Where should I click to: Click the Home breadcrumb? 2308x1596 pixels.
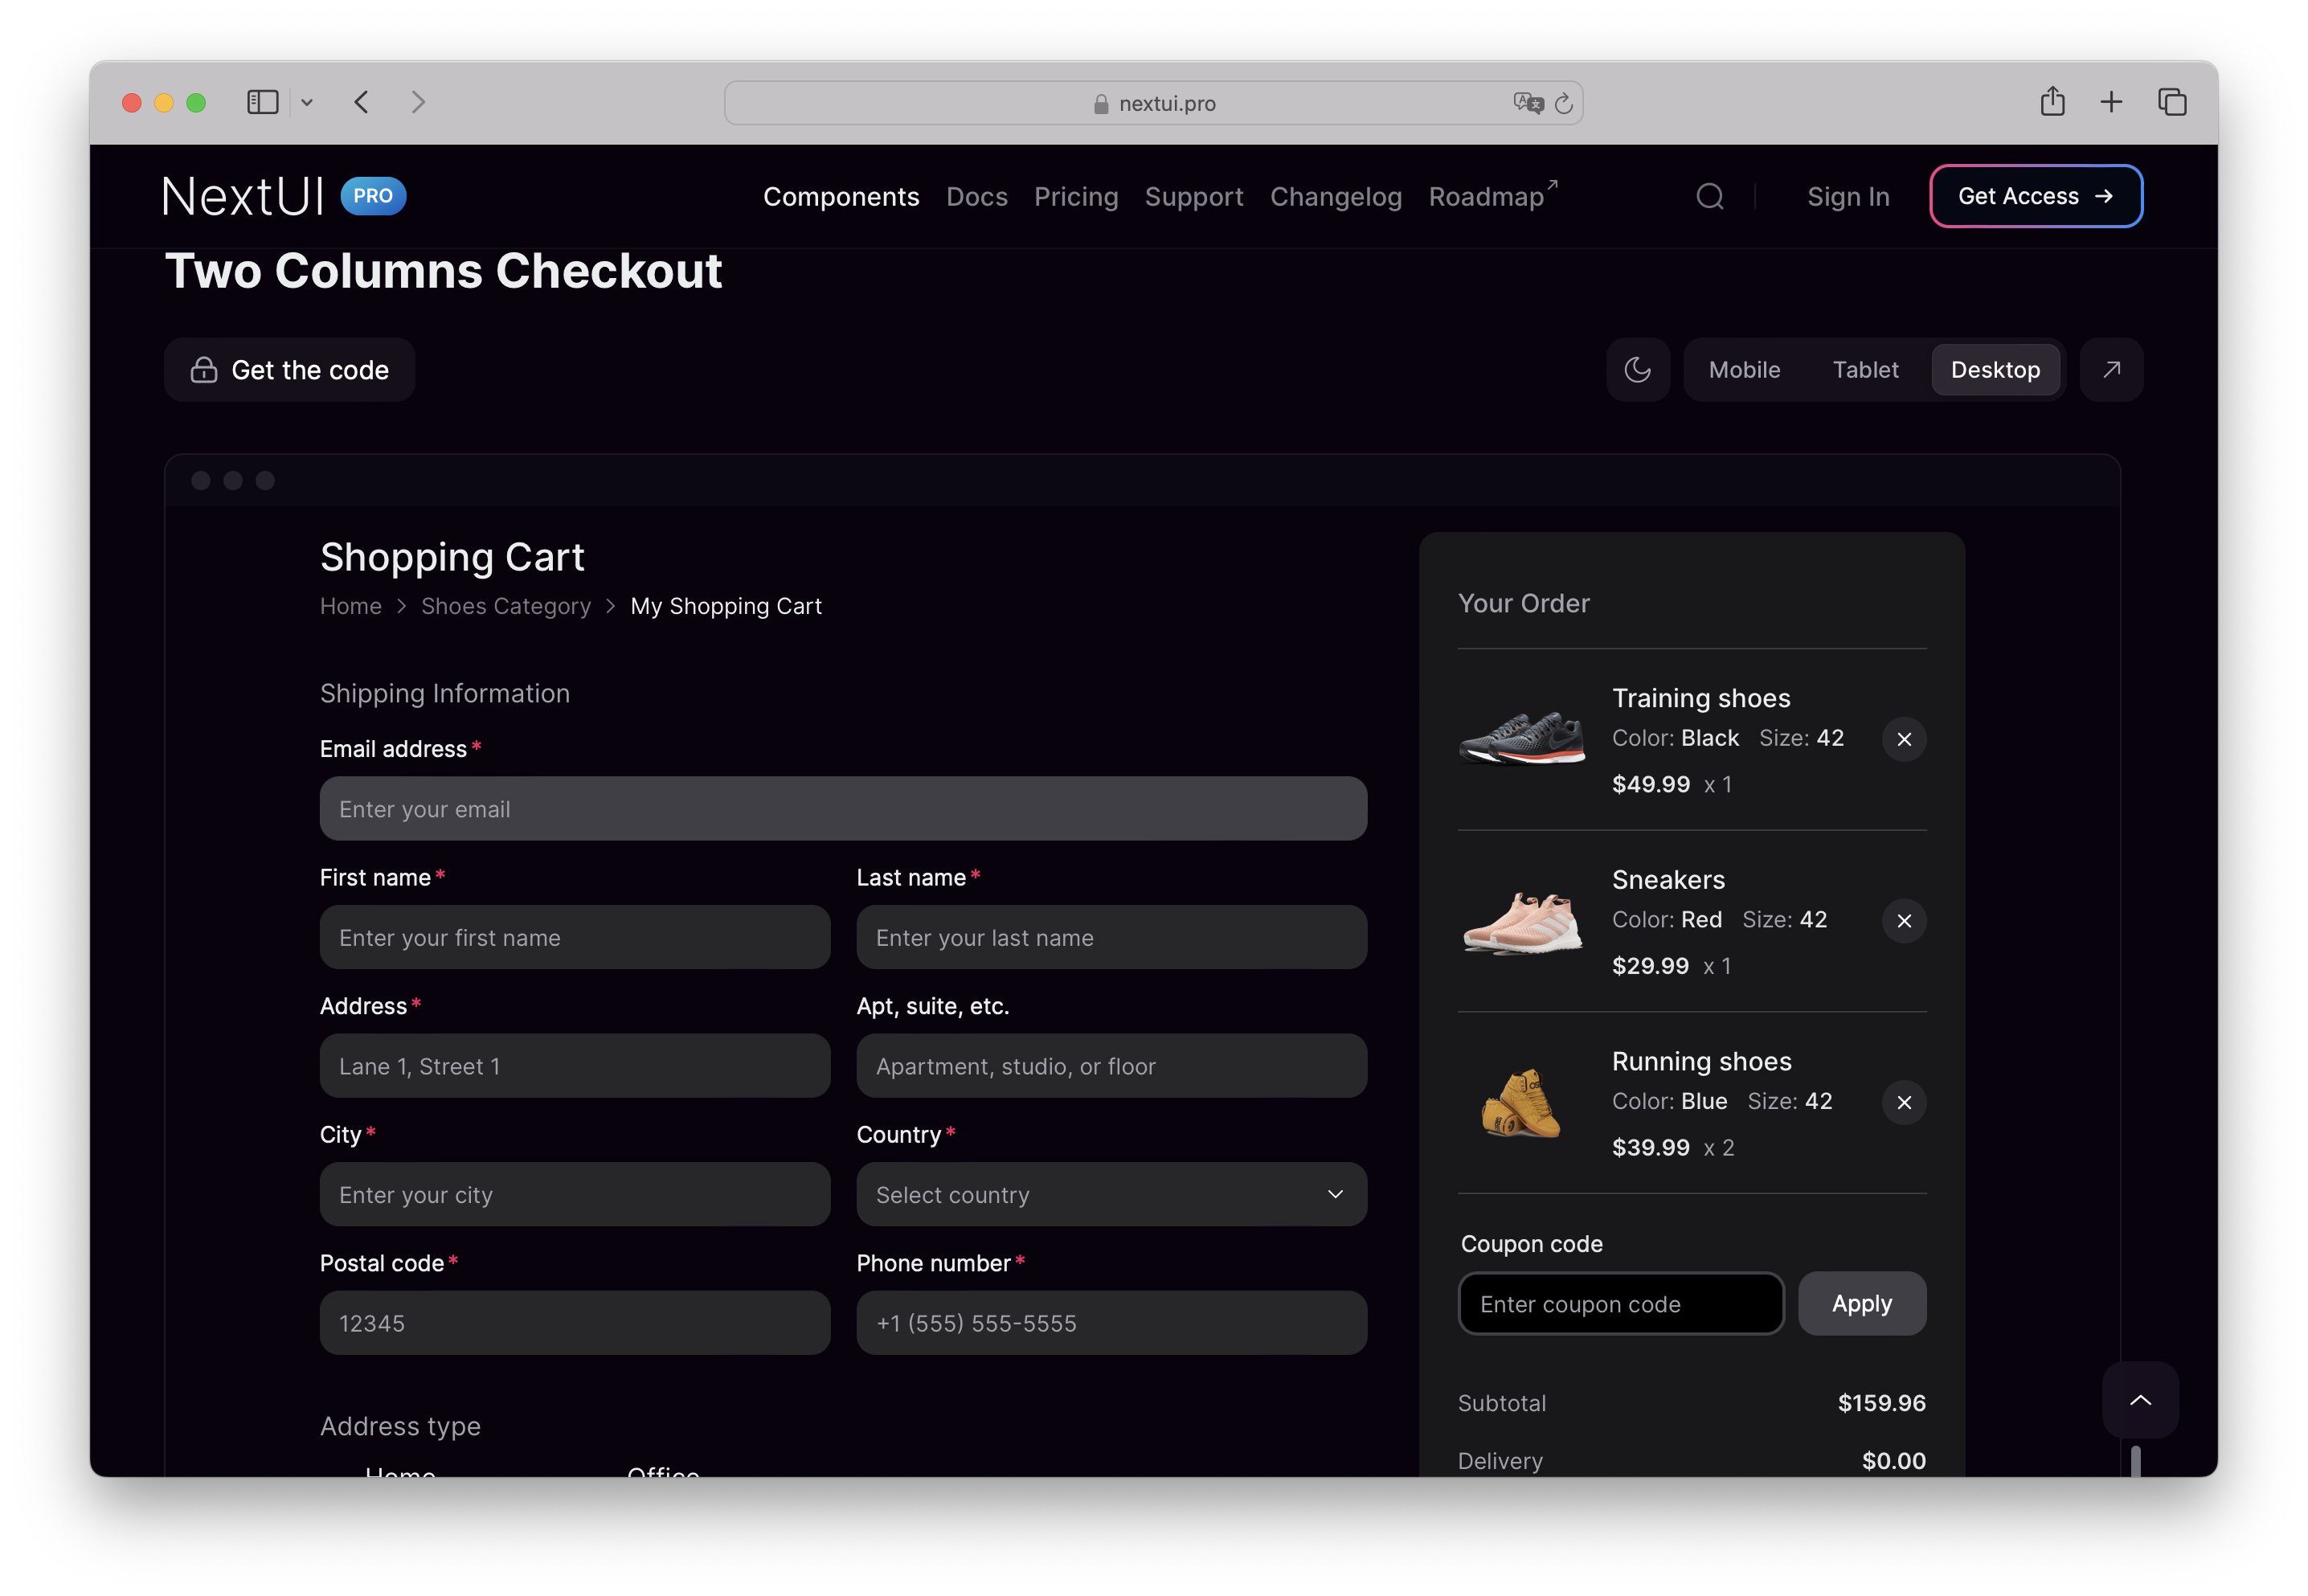pyautogui.click(x=351, y=606)
